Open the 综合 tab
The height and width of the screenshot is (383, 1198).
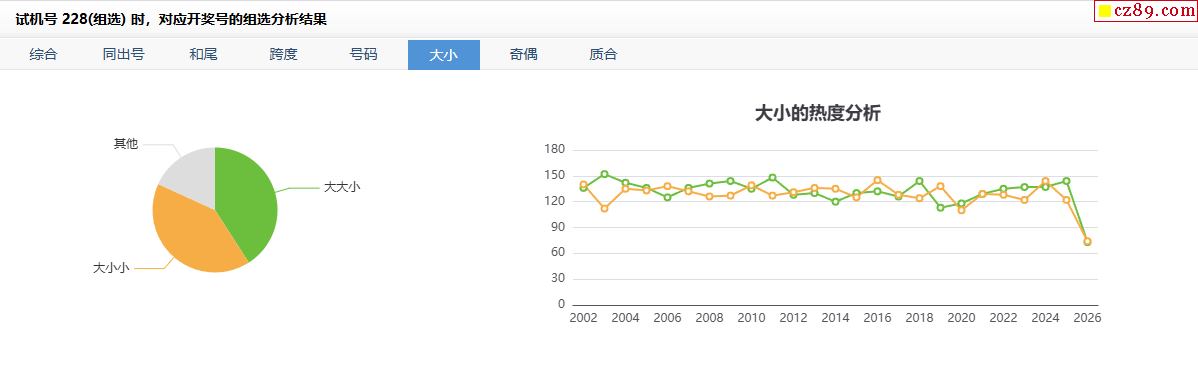coord(44,55)
